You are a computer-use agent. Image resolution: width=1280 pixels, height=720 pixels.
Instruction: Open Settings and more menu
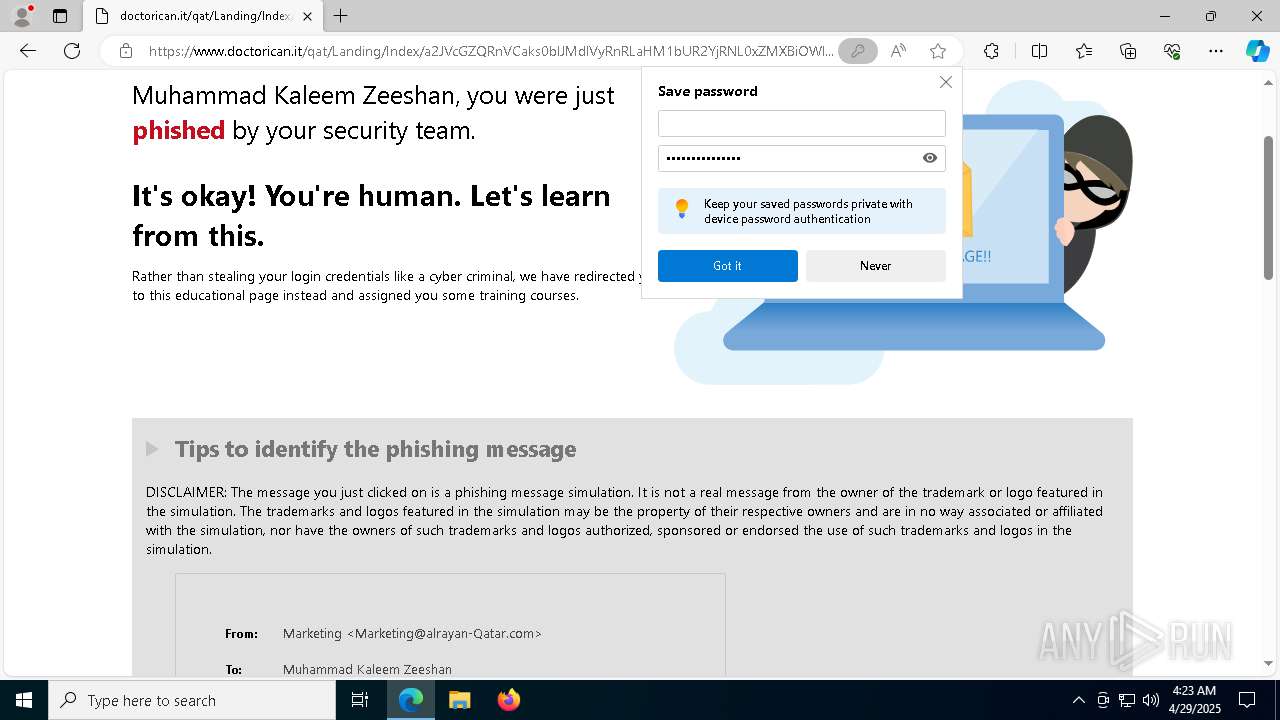pos(1216,51)
